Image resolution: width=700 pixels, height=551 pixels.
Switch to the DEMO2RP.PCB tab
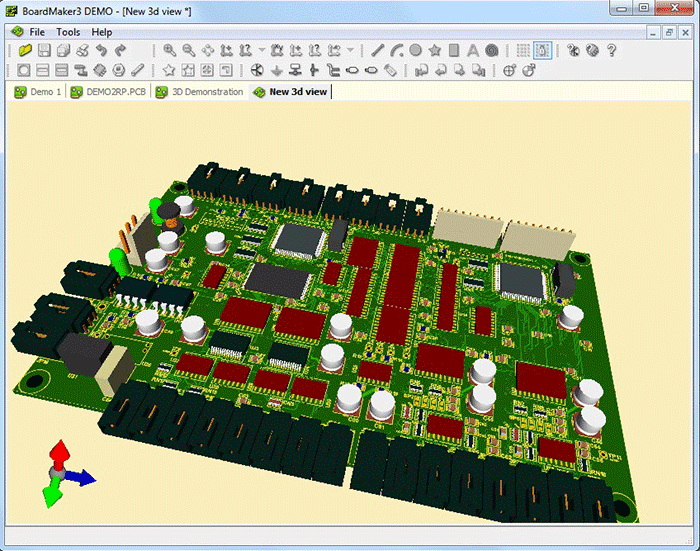tap(108, 92)
